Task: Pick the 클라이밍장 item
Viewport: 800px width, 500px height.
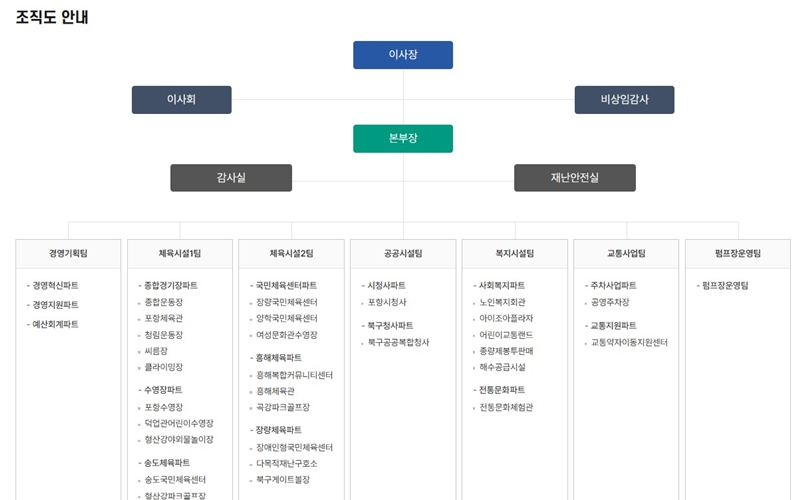Action: point(163,367)
